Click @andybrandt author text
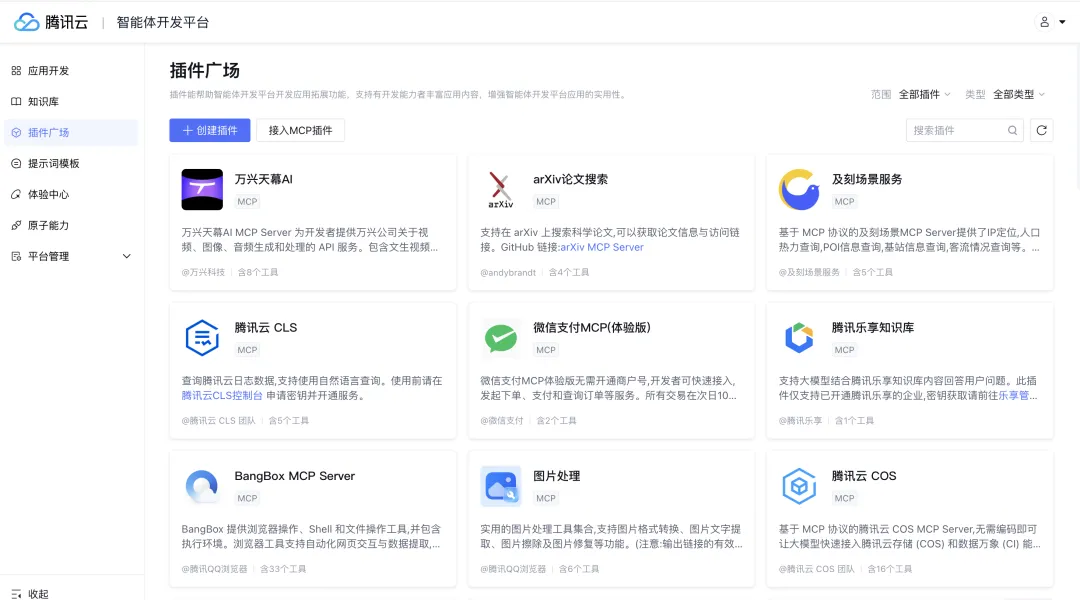 point(508,272)
